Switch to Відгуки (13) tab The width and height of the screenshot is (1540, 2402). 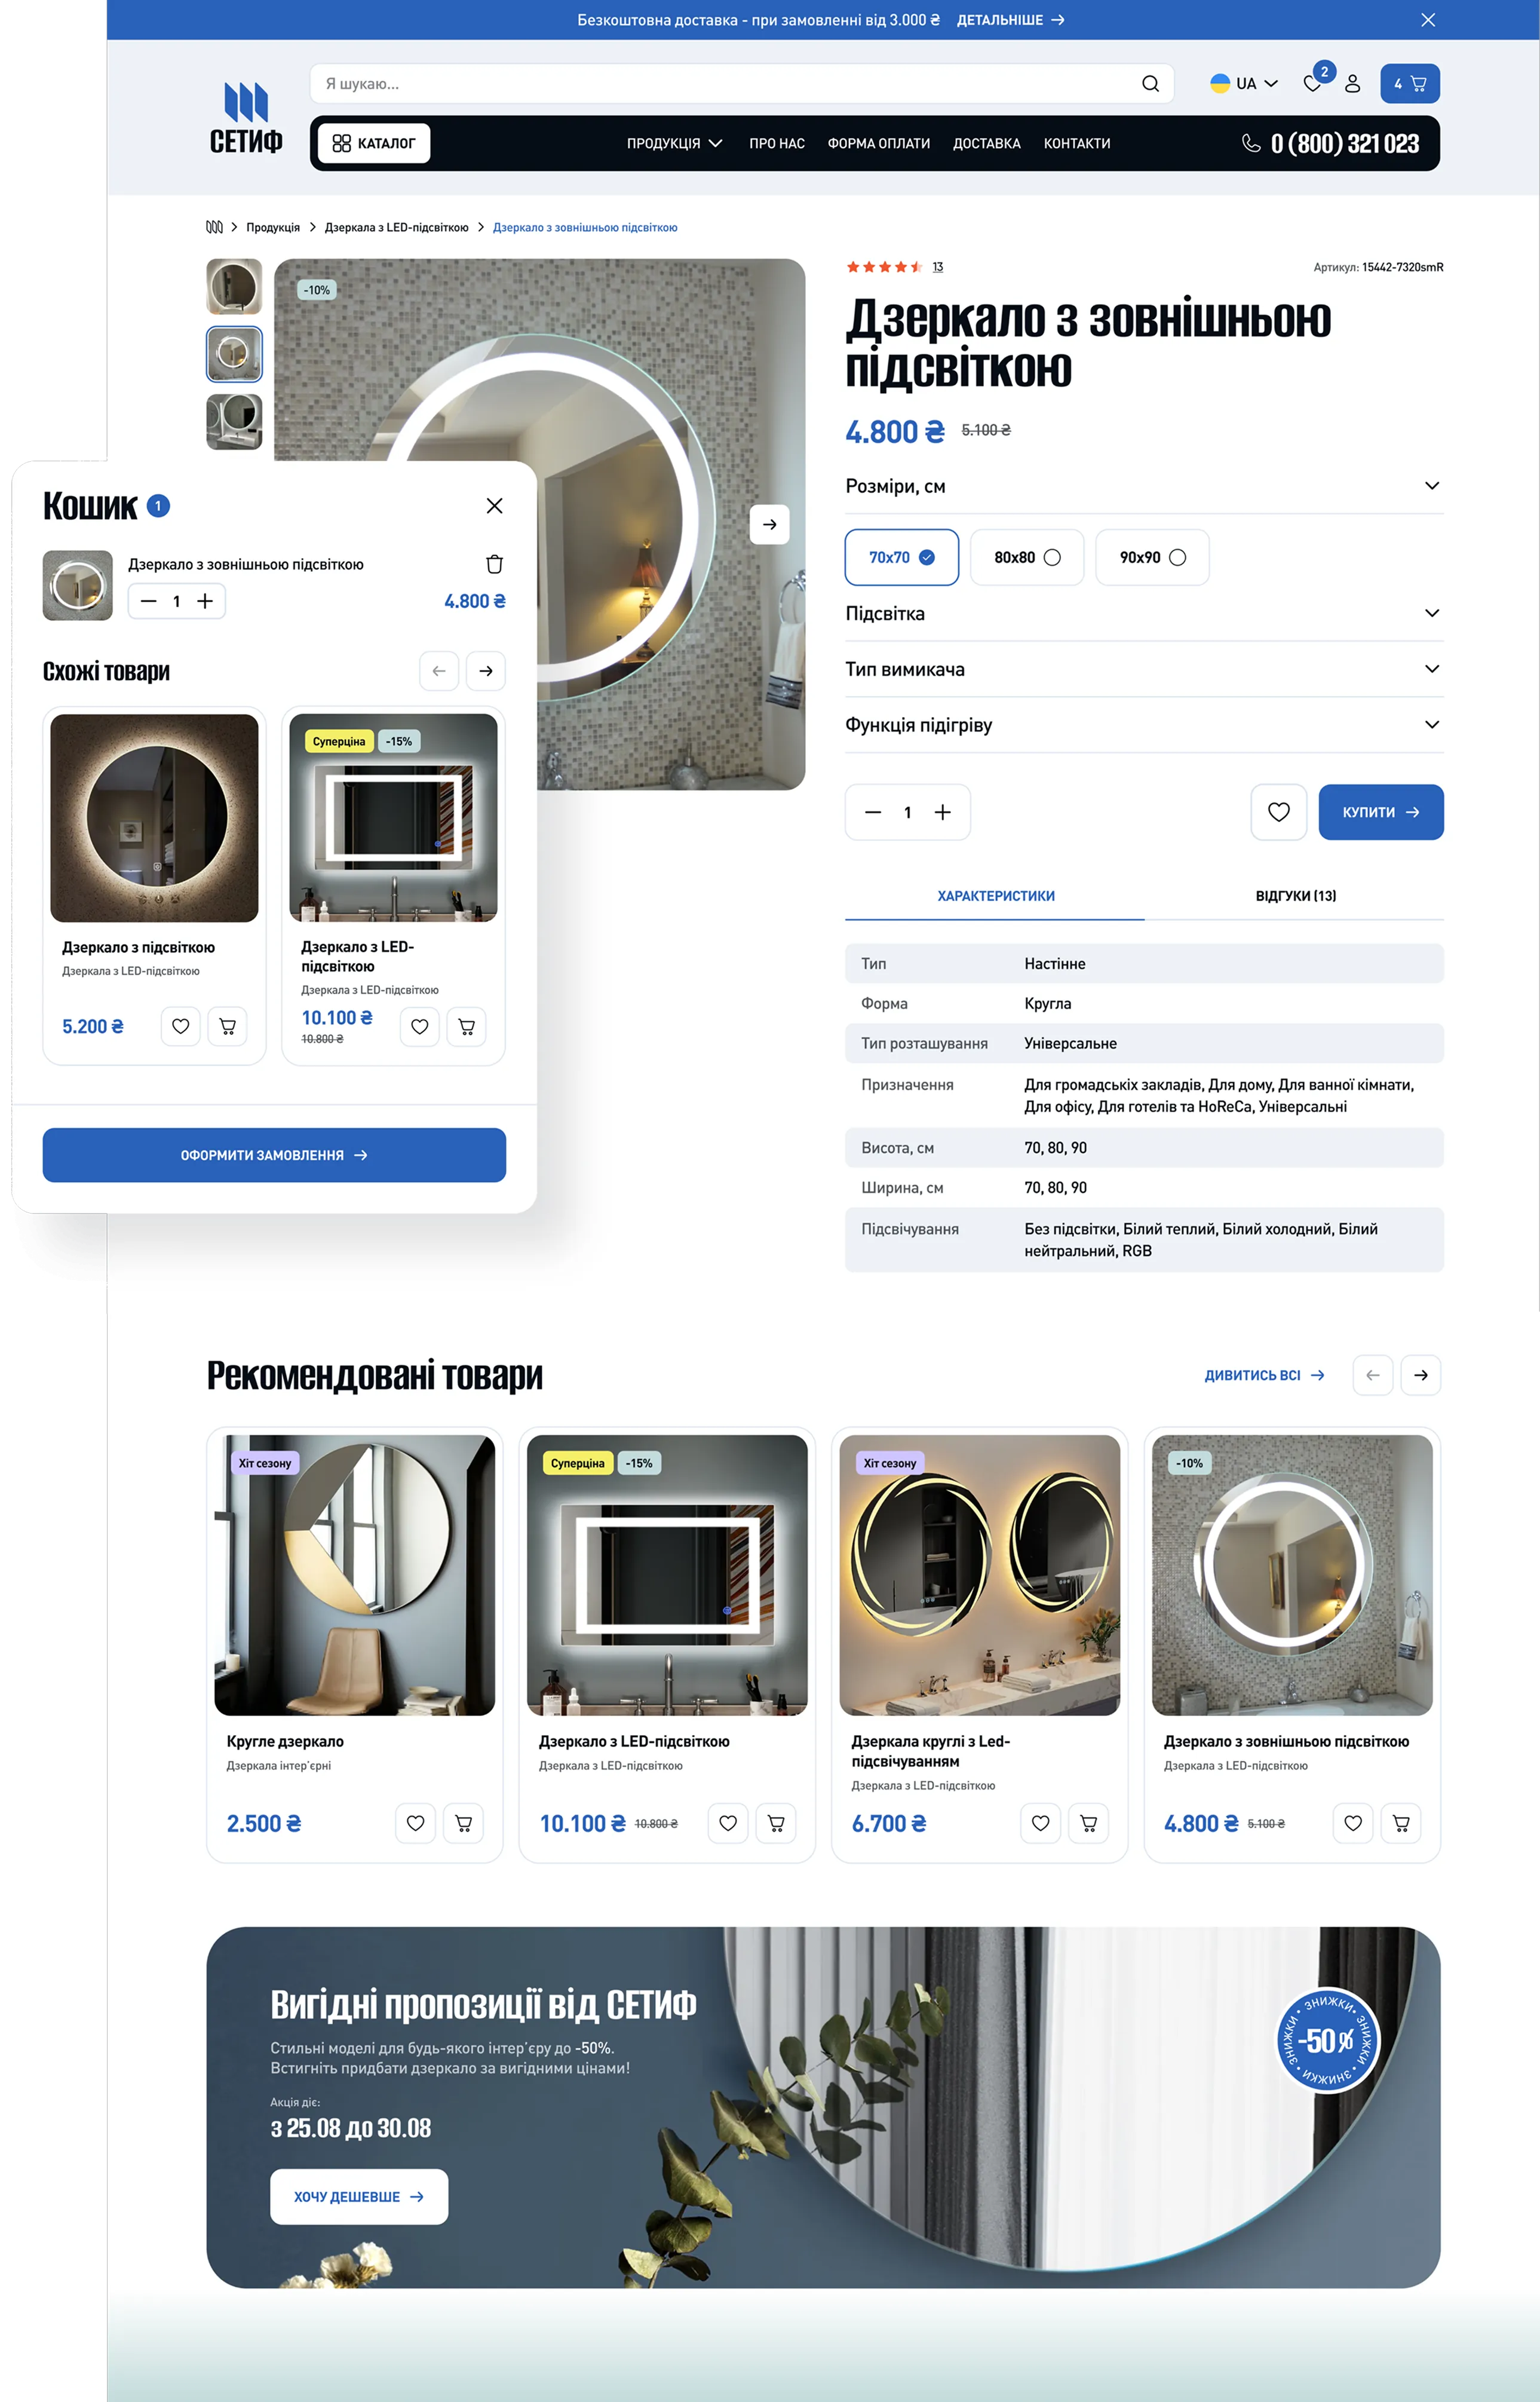point(1295,896)
